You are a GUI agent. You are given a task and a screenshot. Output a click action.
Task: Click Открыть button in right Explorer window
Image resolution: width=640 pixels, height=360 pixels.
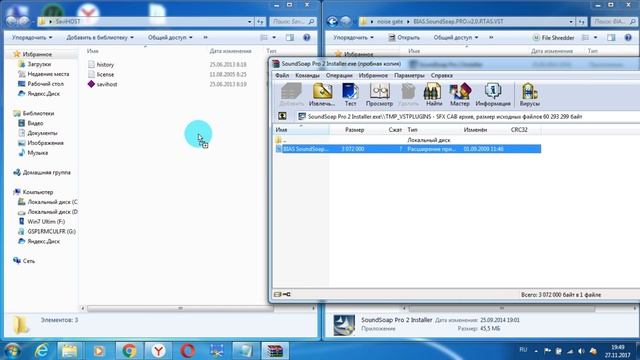[404, 38]
